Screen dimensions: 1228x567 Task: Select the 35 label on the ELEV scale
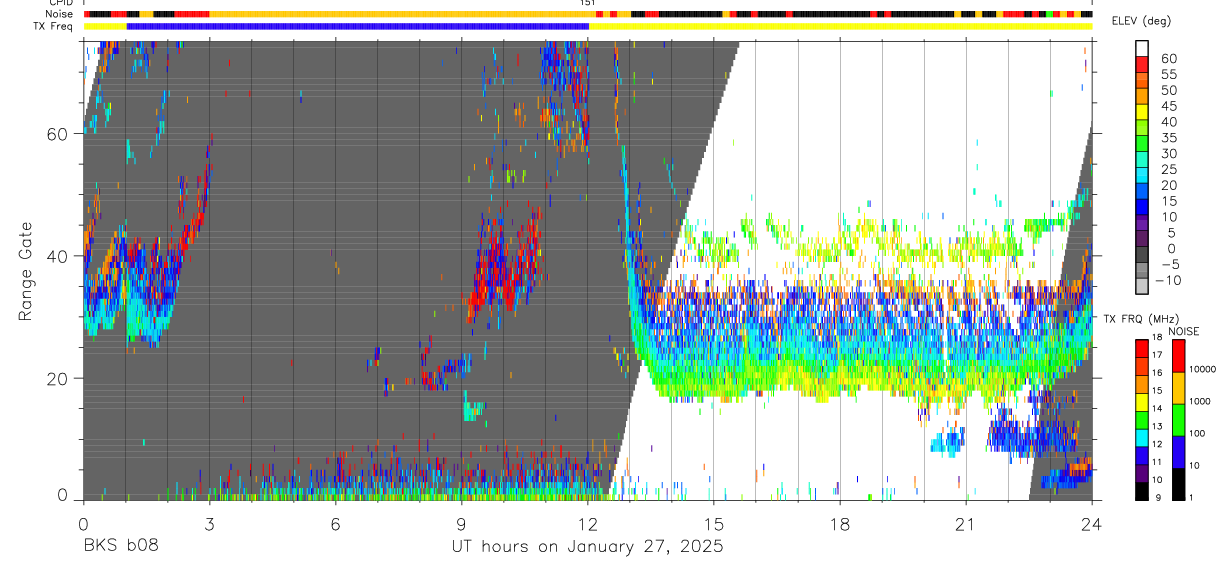[1168, 138]
